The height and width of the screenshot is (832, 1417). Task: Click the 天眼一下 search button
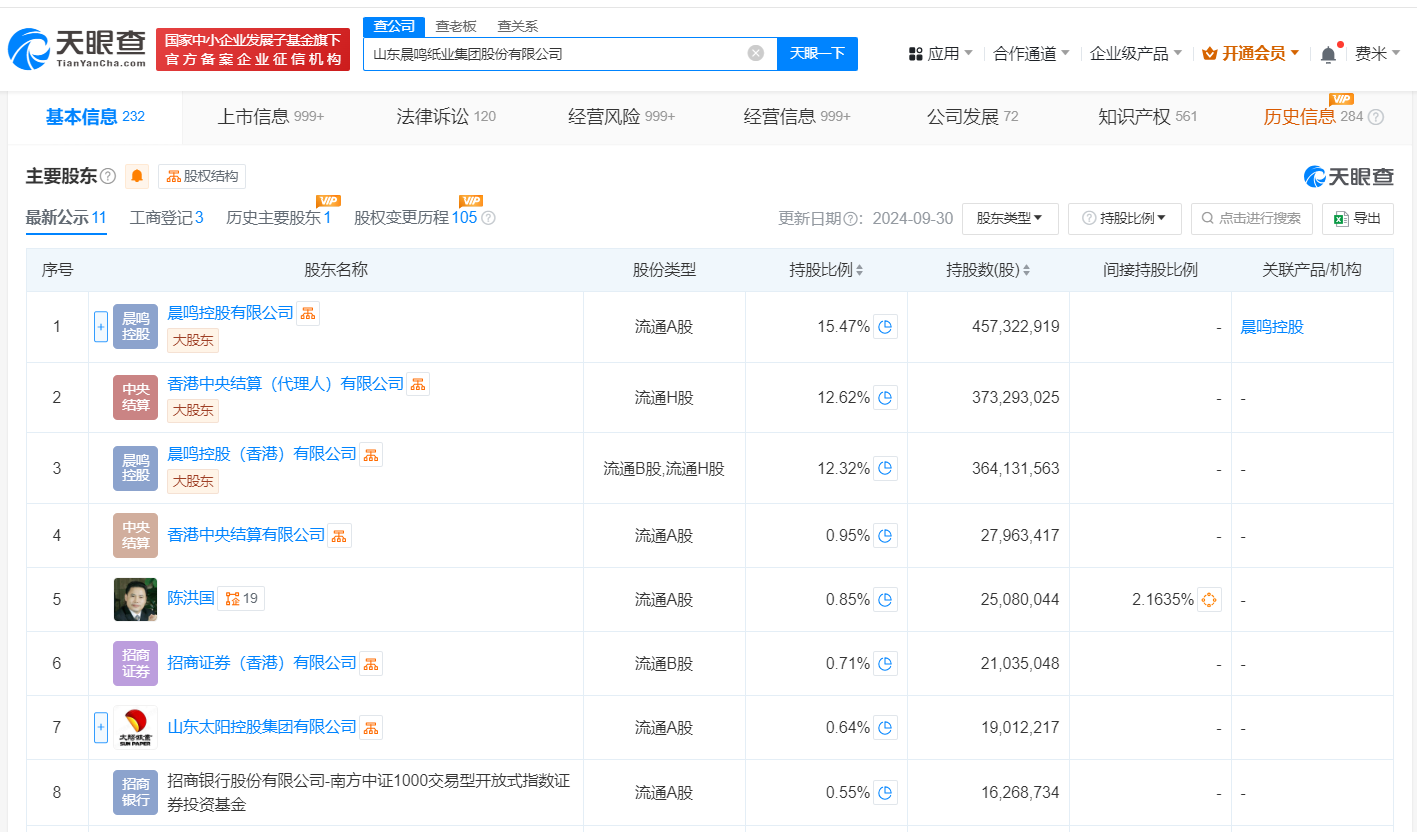coord(817,54)
